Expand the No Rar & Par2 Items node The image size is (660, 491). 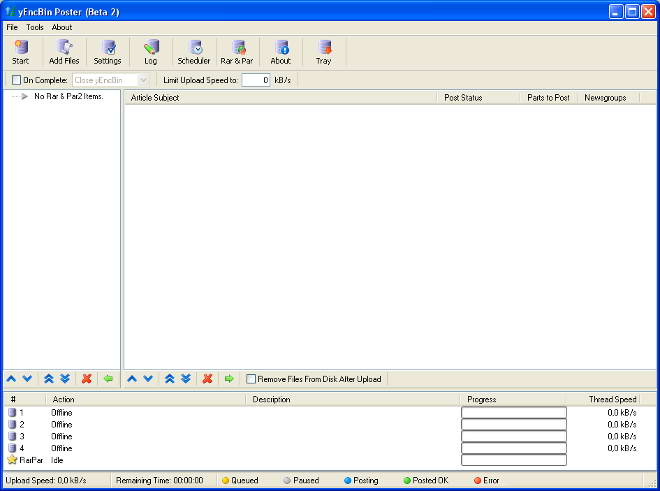[x=25, y=96]
